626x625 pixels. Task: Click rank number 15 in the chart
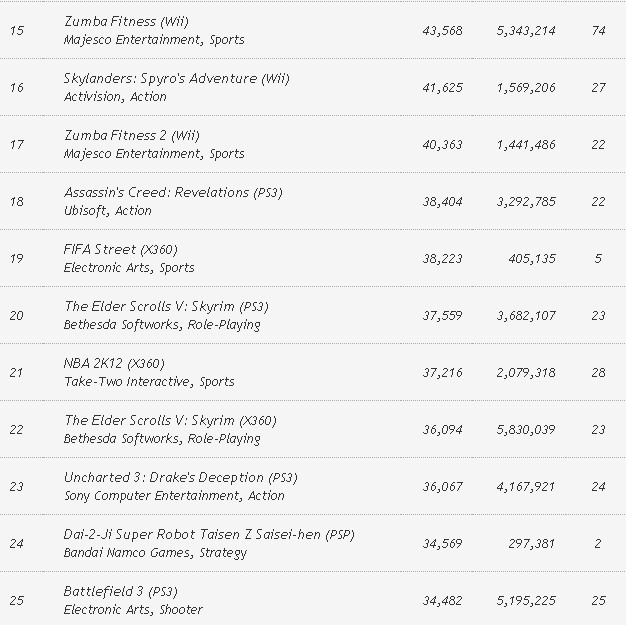click(x=16, y=30)
